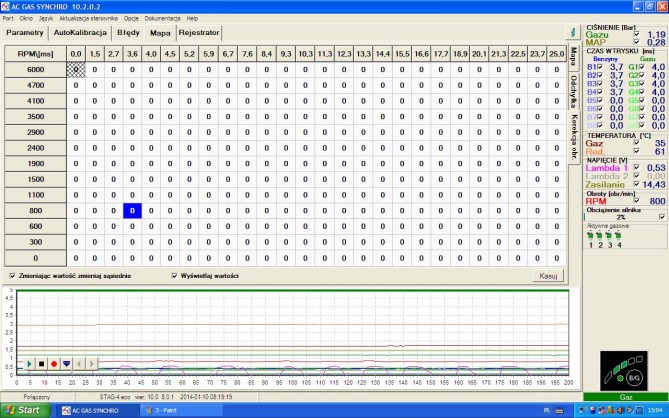Select the hatched cell at 6000 RPM, 0.0 ms
This screenshot has height=418, width=669.
tap(76, 70)
